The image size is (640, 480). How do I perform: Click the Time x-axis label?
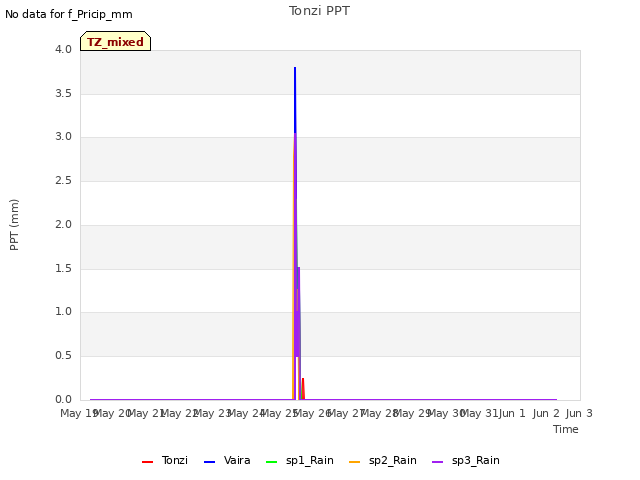(x=566, y=429)
